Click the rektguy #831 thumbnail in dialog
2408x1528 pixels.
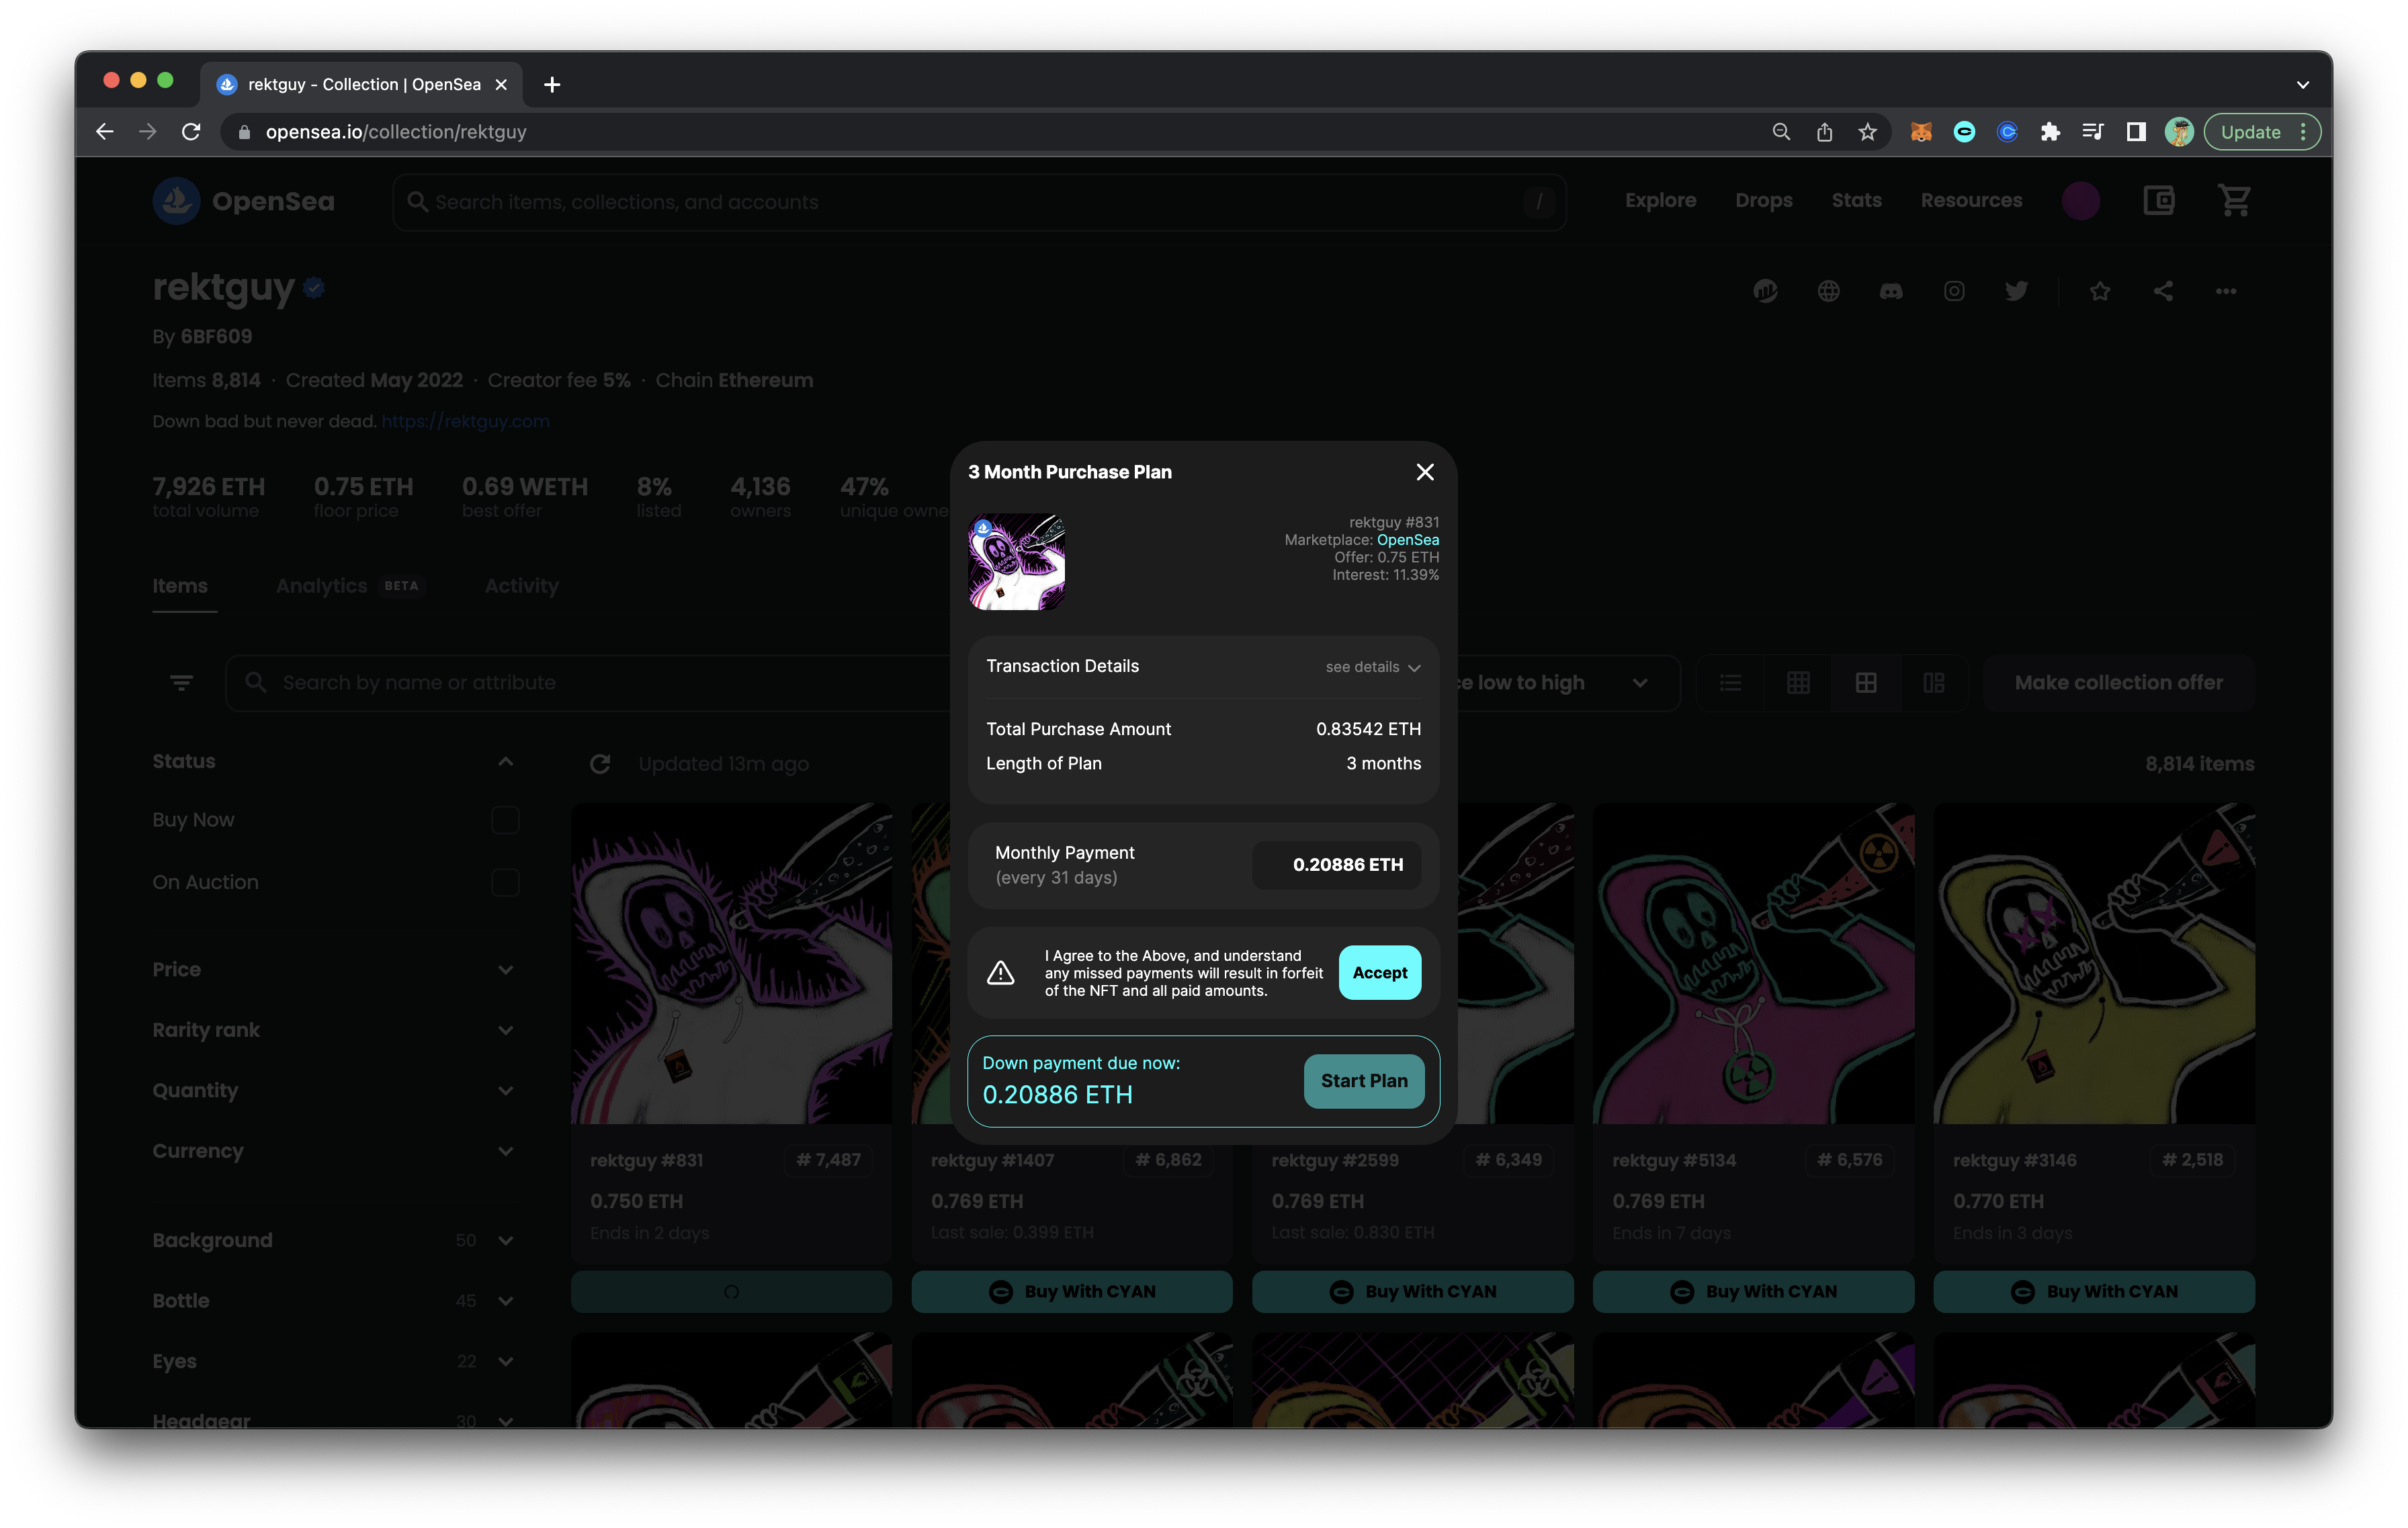click(x=1016, y=562)
